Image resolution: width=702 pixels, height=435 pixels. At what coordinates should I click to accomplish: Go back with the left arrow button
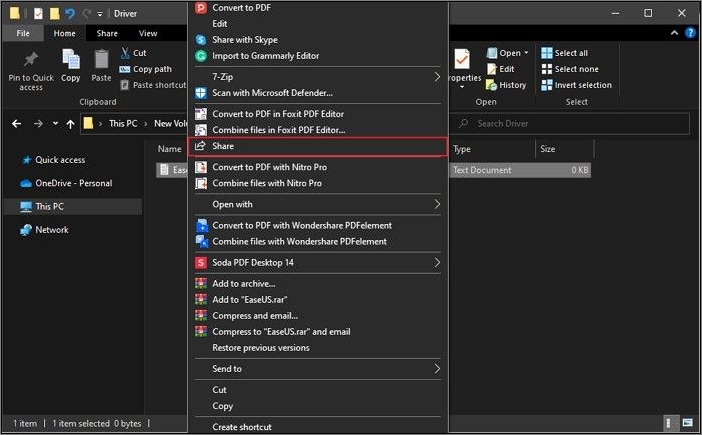(17, 124)
